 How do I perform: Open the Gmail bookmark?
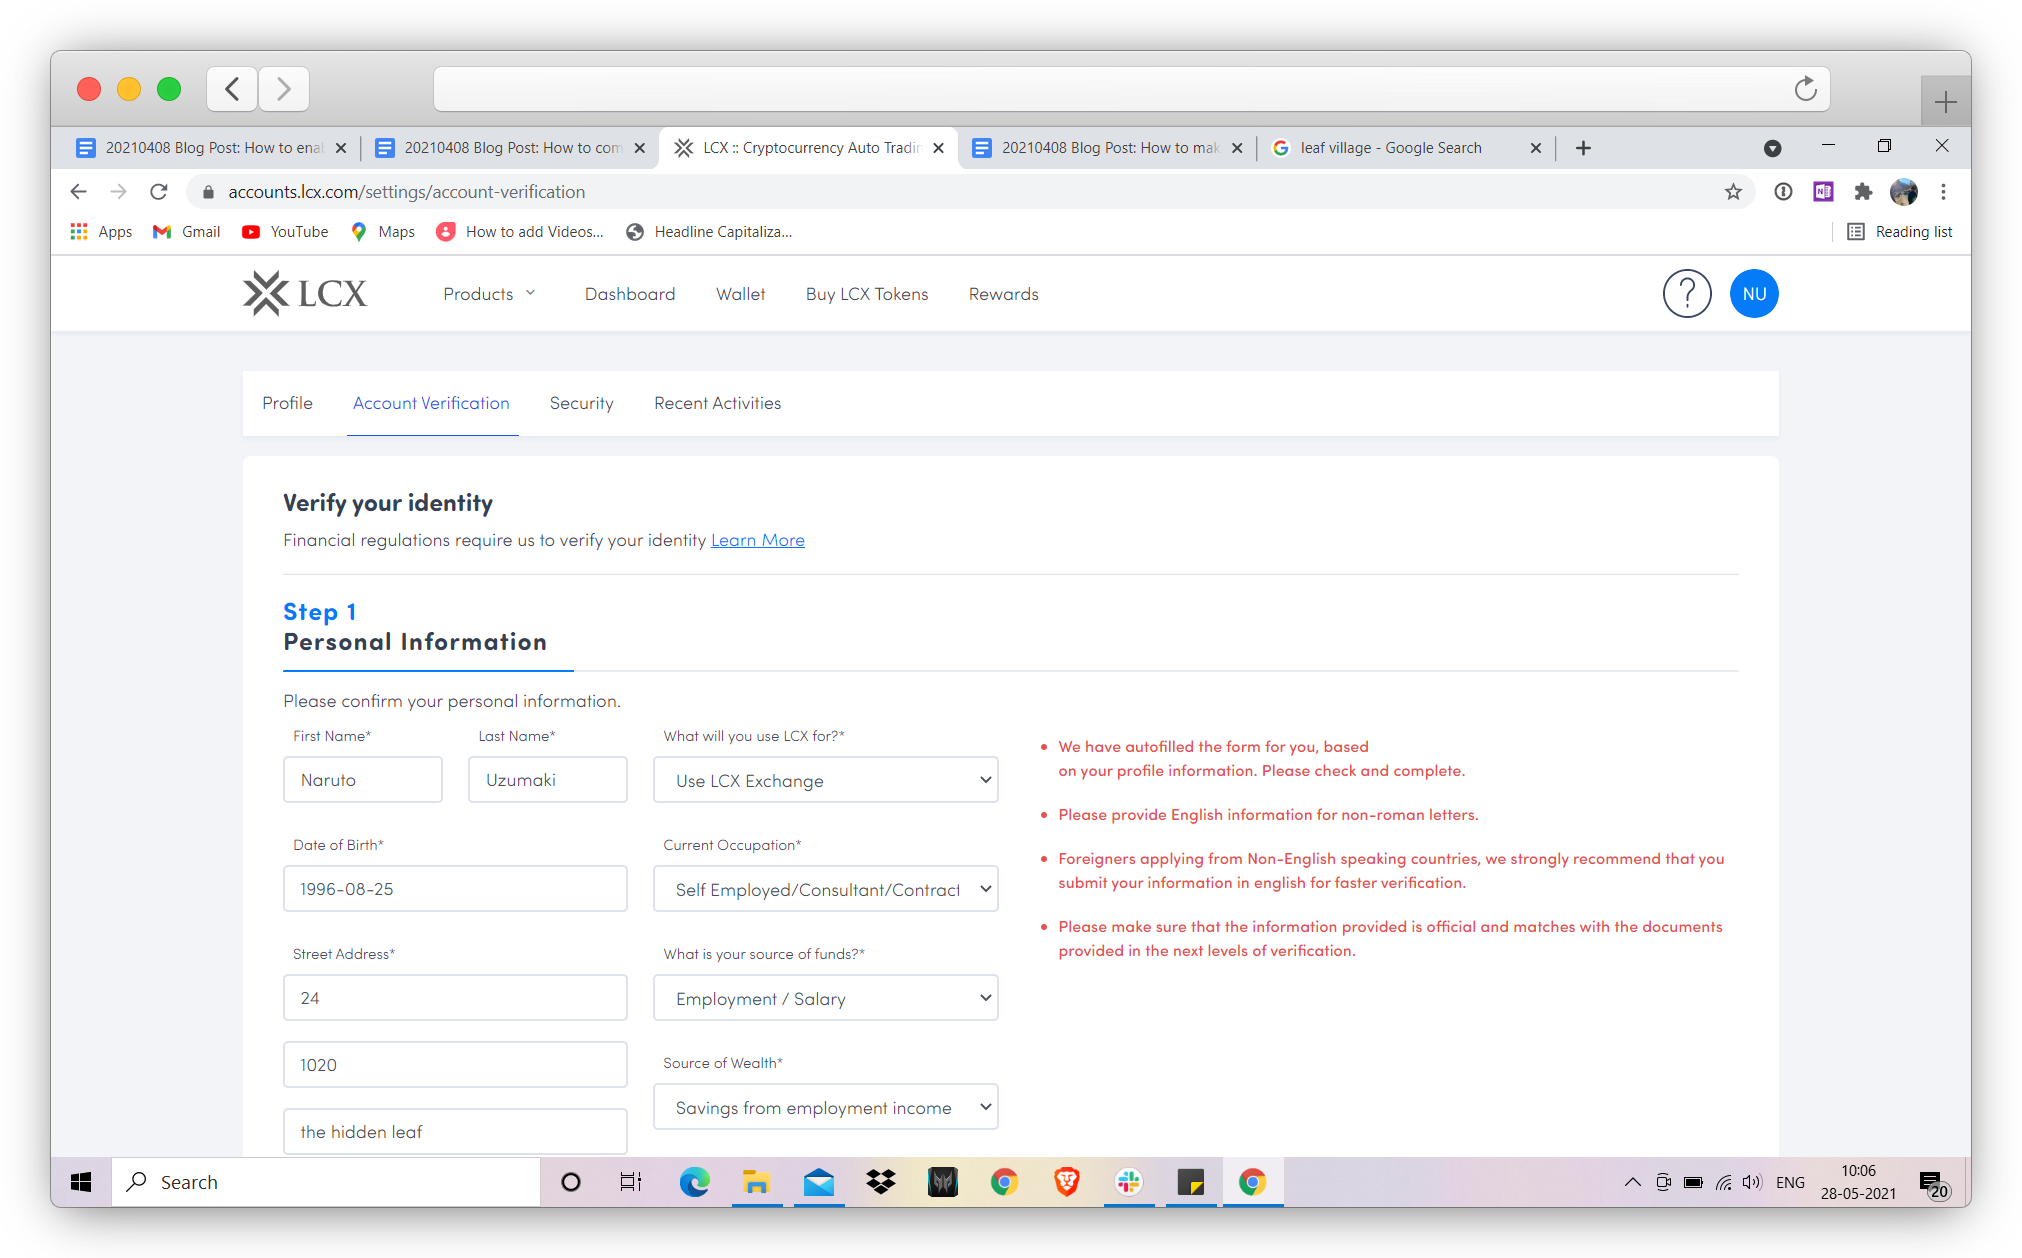[x=186, y=232]
